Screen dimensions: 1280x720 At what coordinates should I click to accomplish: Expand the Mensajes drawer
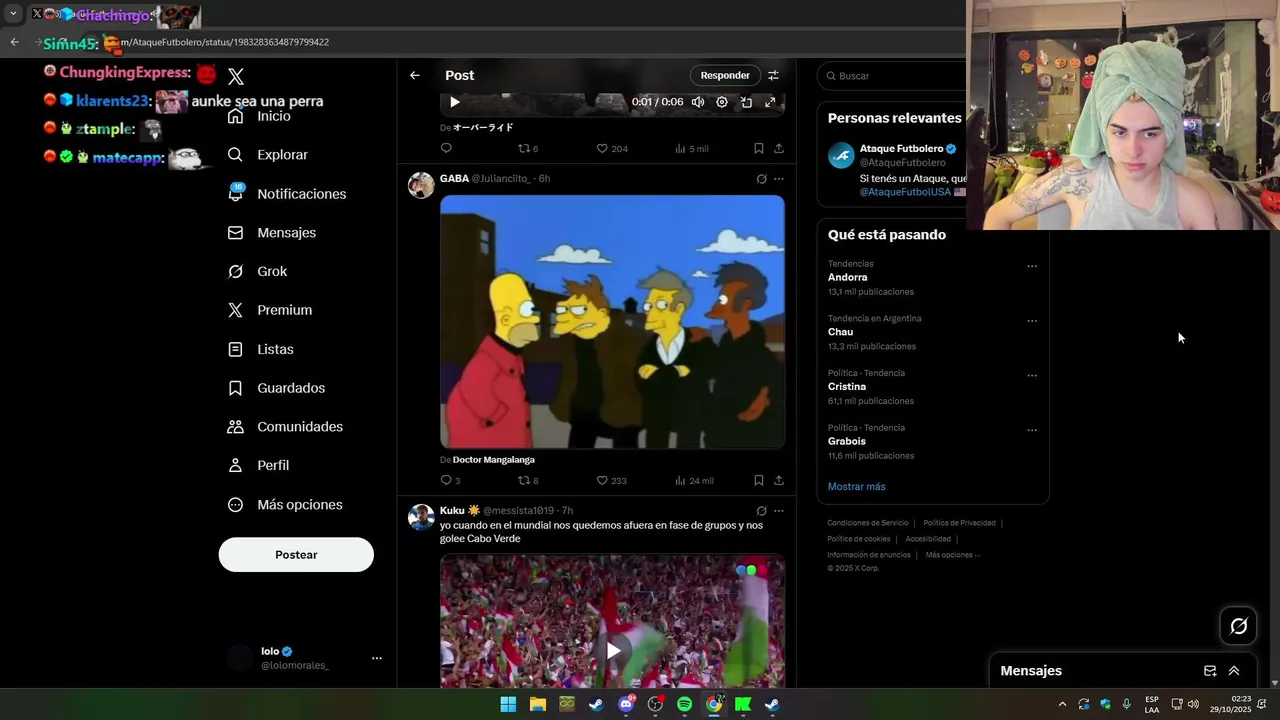1234,671
